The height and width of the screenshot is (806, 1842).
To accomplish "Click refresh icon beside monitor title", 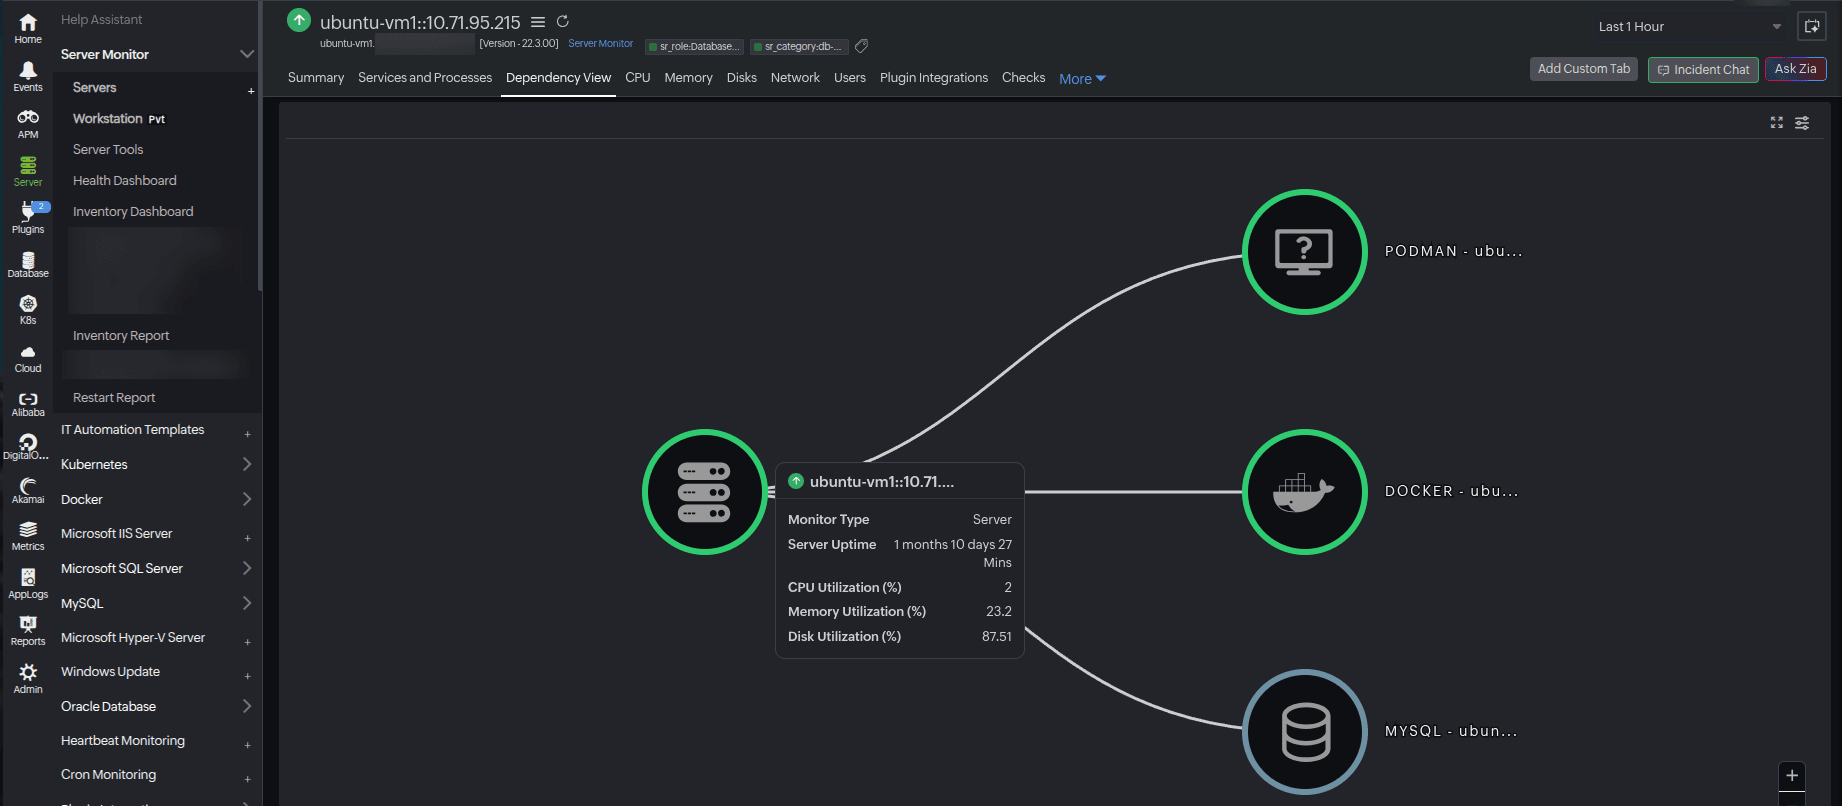I will [x=563, y=21].
